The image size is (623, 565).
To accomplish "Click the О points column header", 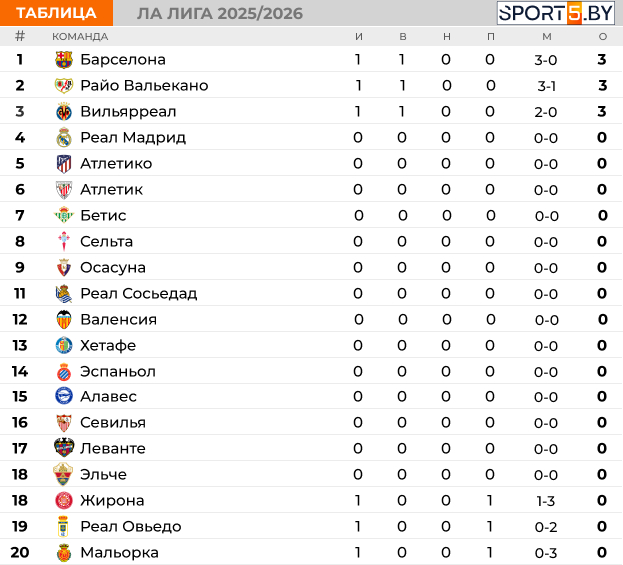I will (x=603, y=37).
